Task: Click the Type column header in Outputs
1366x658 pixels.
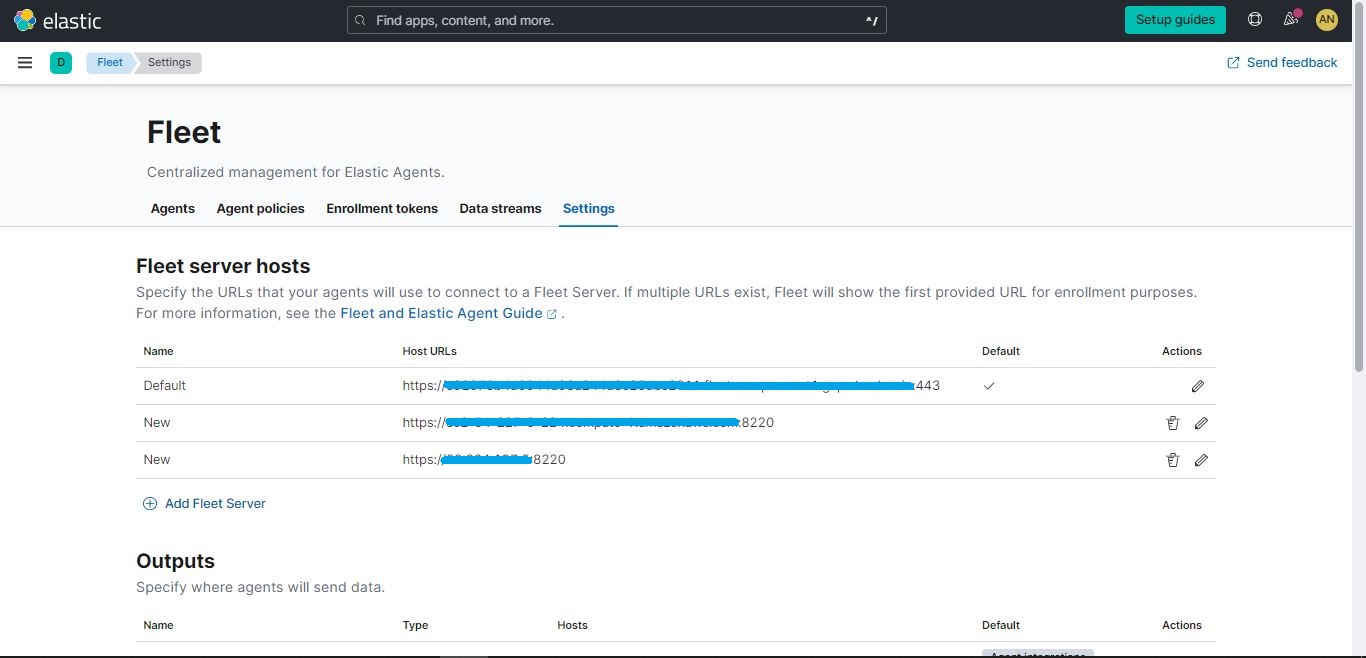Action: click(x=415, y=625)
